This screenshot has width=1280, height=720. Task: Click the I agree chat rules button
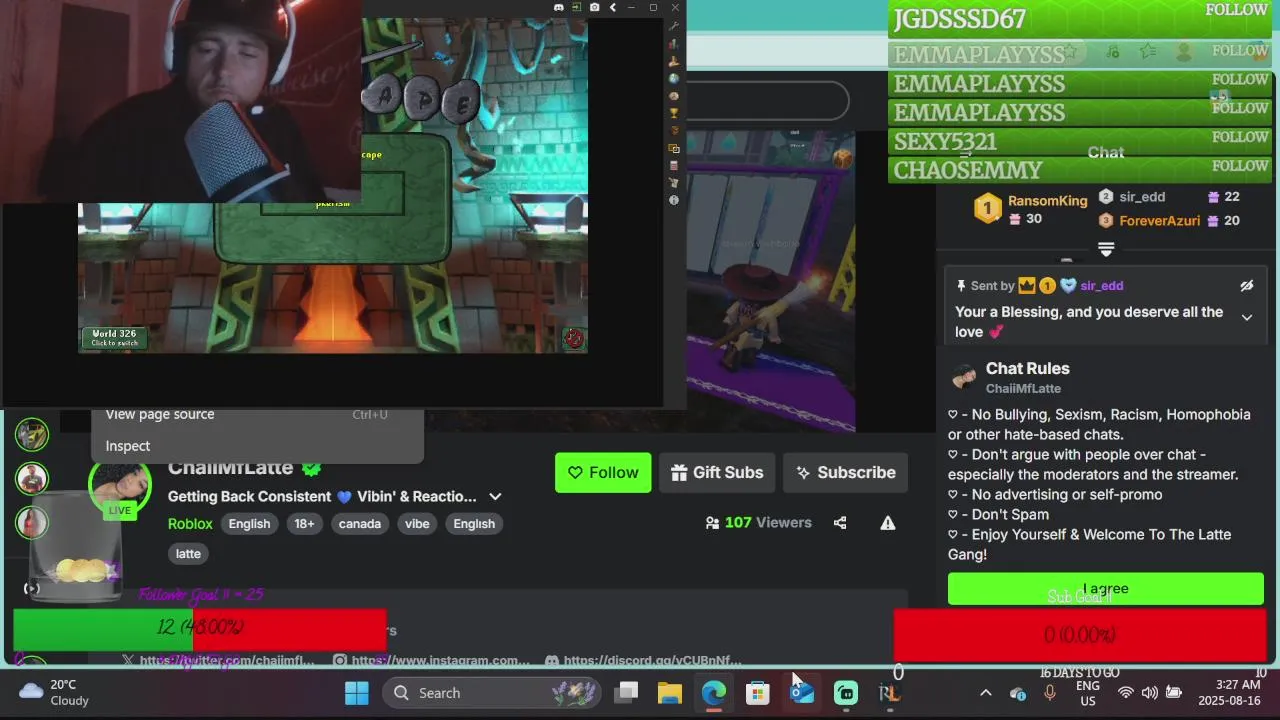click(x=1105, y=589)
